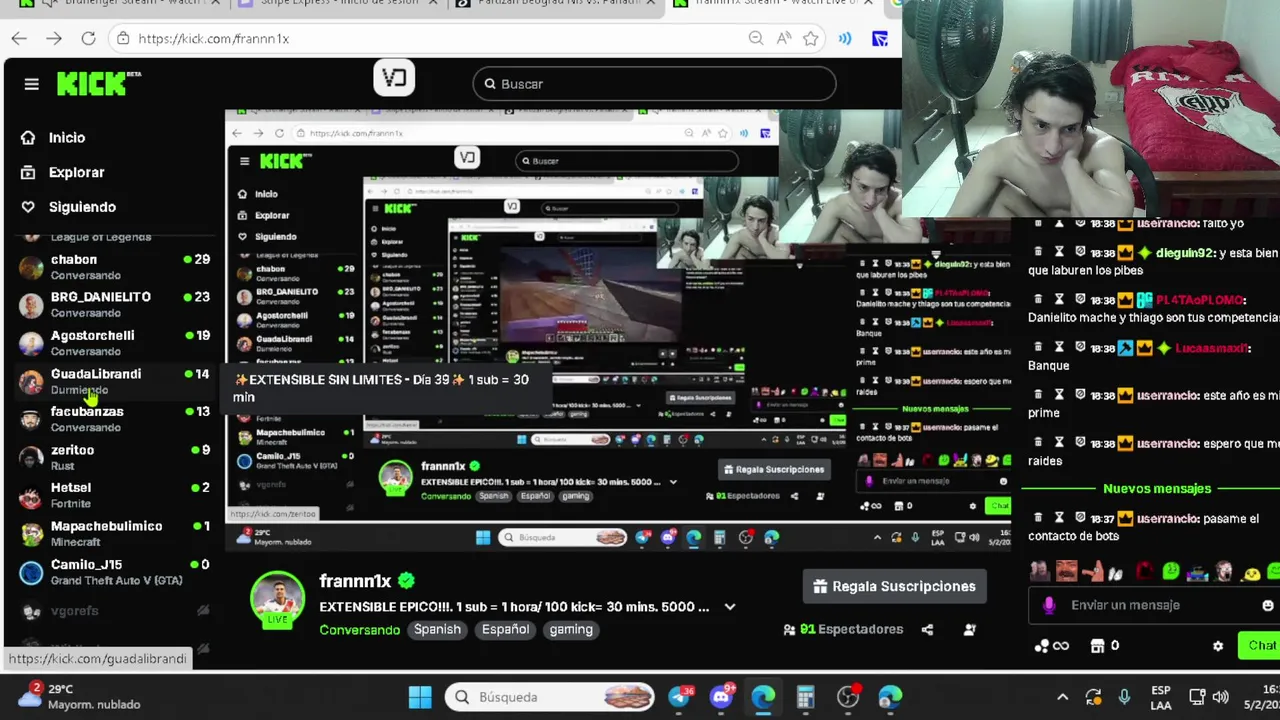This screenshot has height=720, width=1280.
Task: Open the Windows Start menu
Action: (420, 697)
